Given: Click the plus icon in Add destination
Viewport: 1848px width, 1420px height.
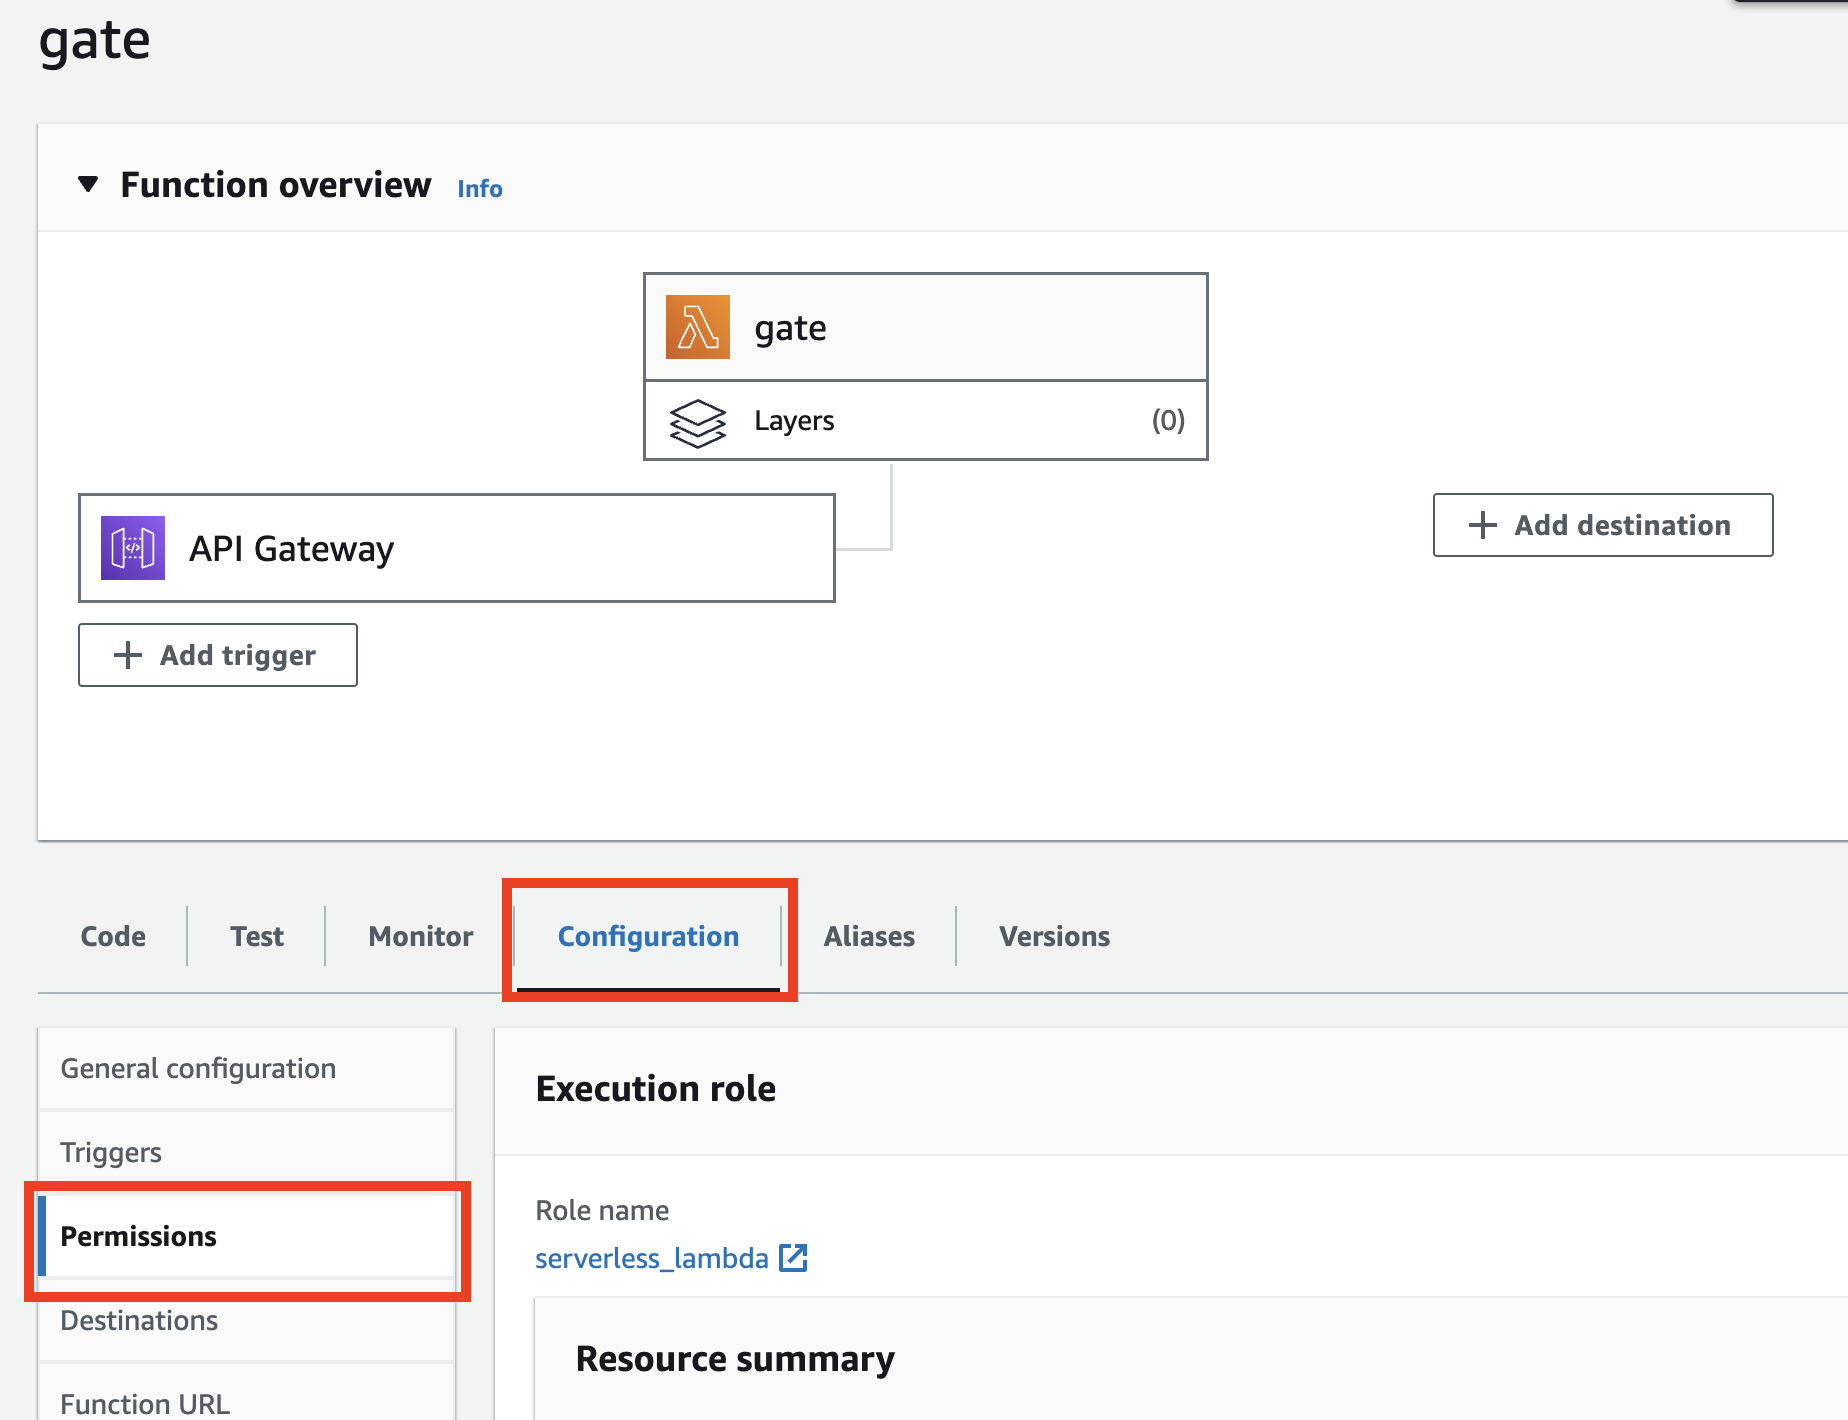Looking at the screenshot, I should (1482, 525).
